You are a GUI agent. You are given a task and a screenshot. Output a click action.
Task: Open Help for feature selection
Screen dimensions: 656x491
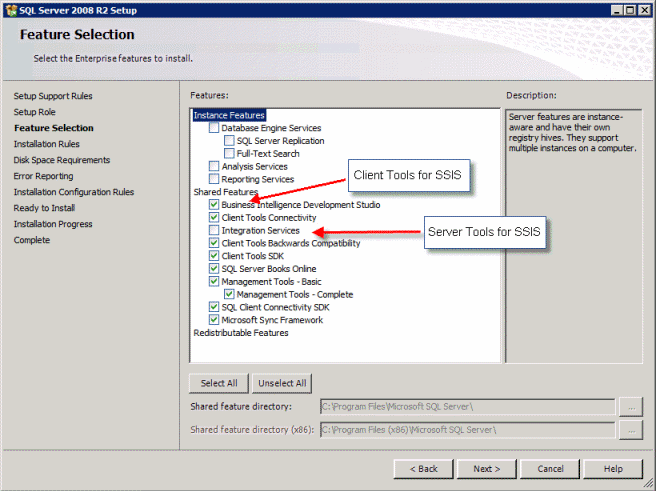pyautogui.click(x=613, y=469)
